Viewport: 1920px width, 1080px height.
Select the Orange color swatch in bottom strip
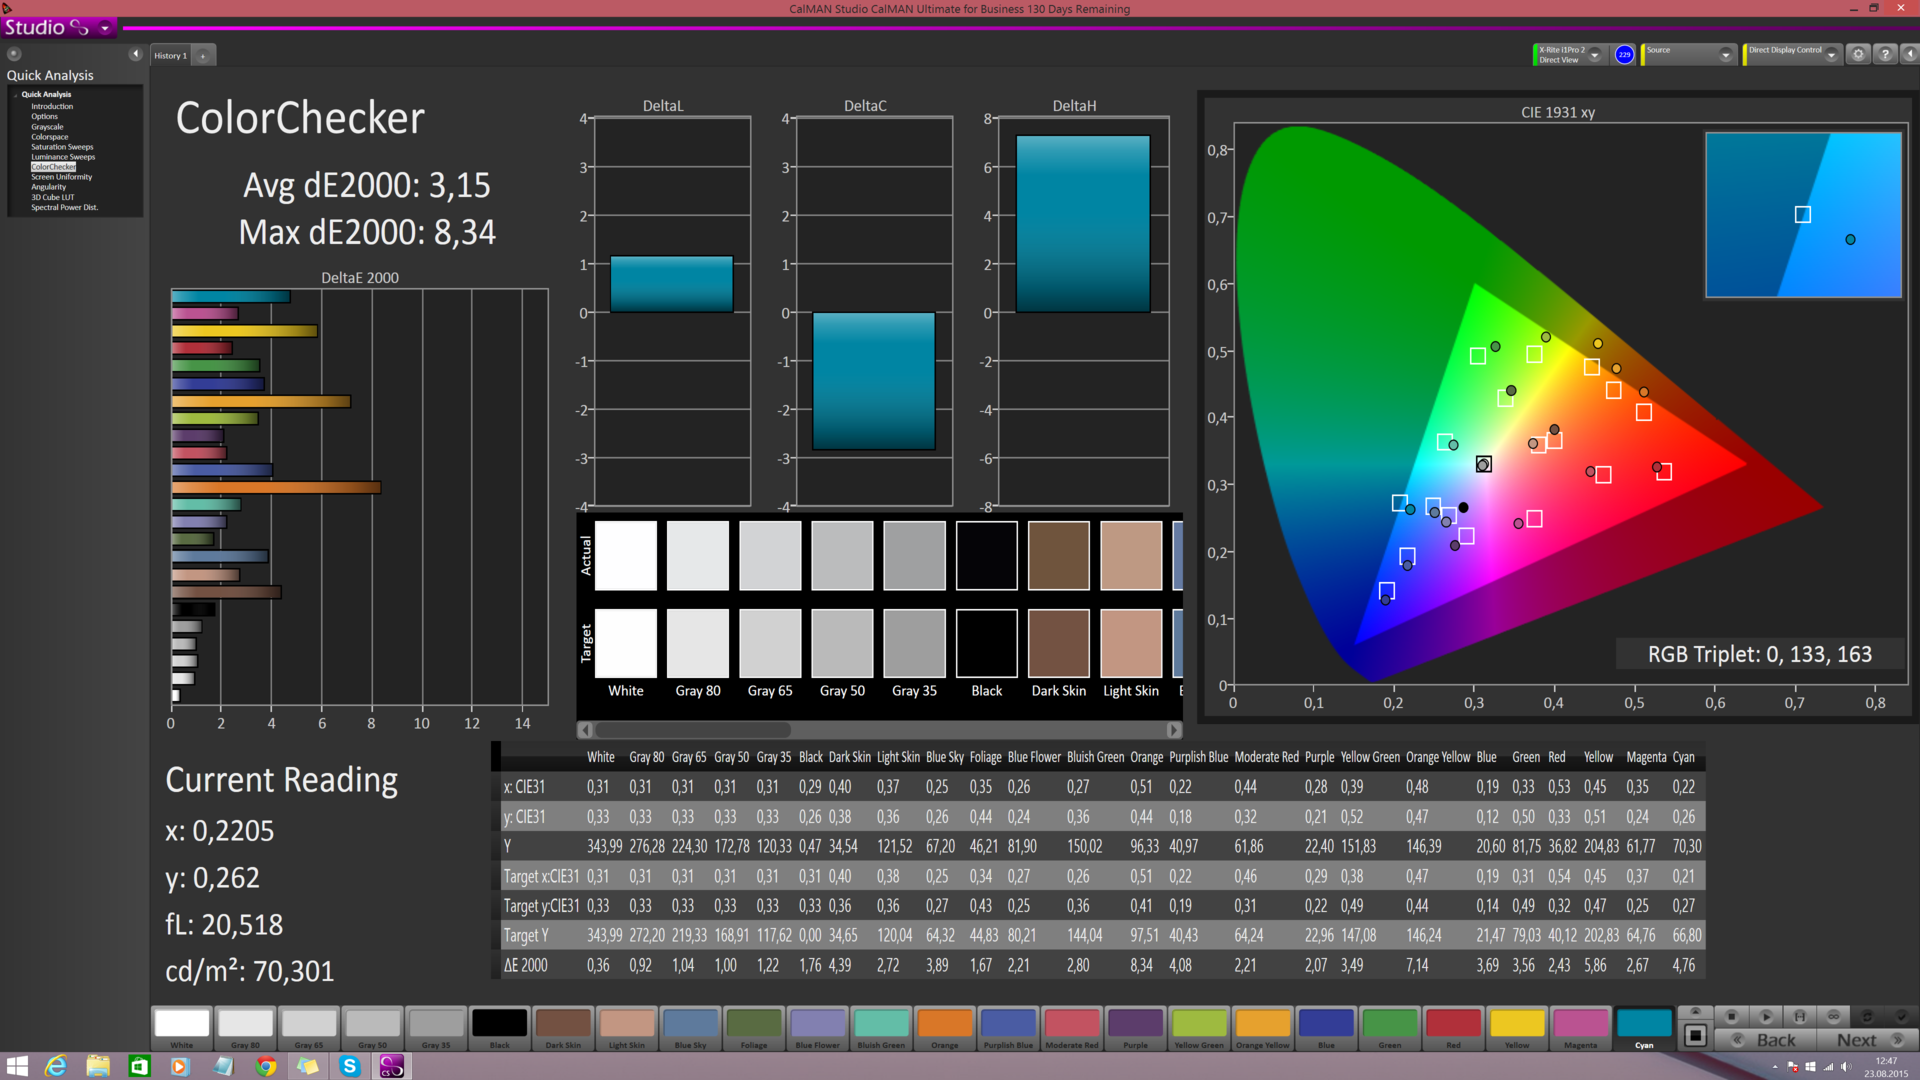944,1025
